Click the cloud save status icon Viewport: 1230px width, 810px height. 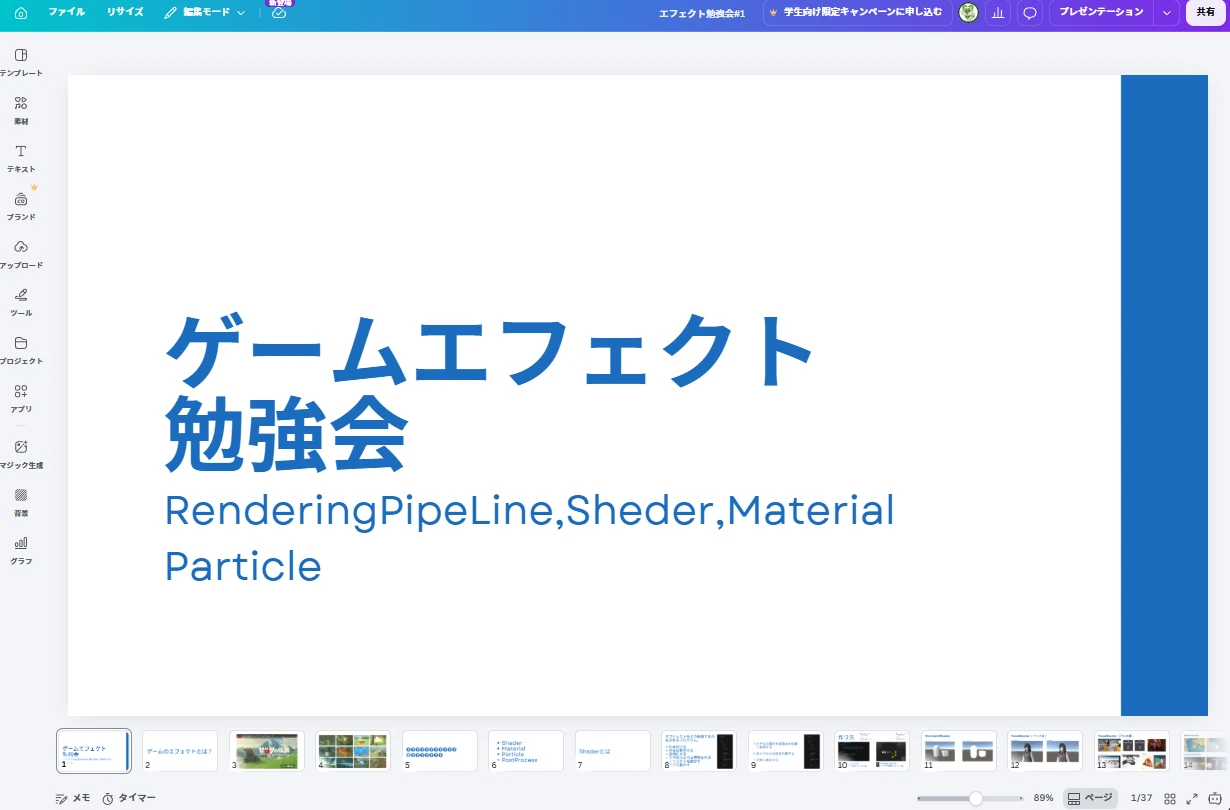(279, 13)
